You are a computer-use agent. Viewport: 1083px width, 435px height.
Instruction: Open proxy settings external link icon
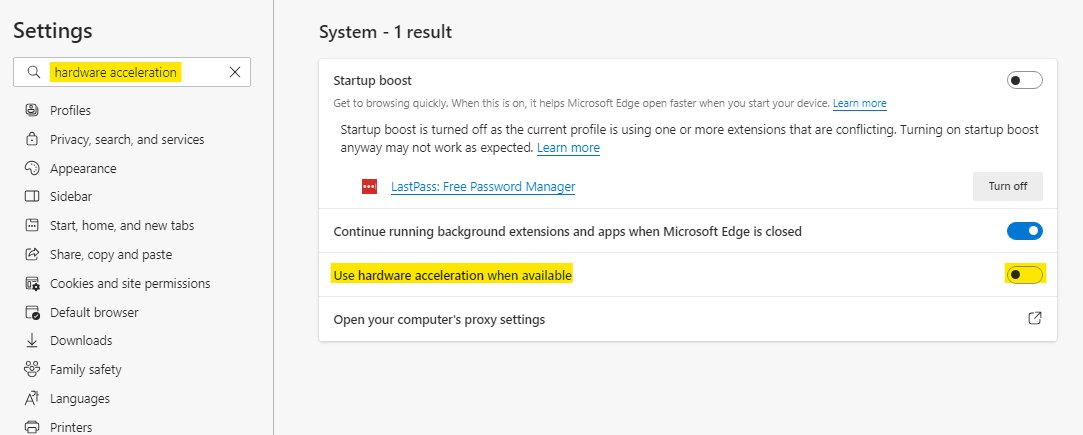(1035, 318)
